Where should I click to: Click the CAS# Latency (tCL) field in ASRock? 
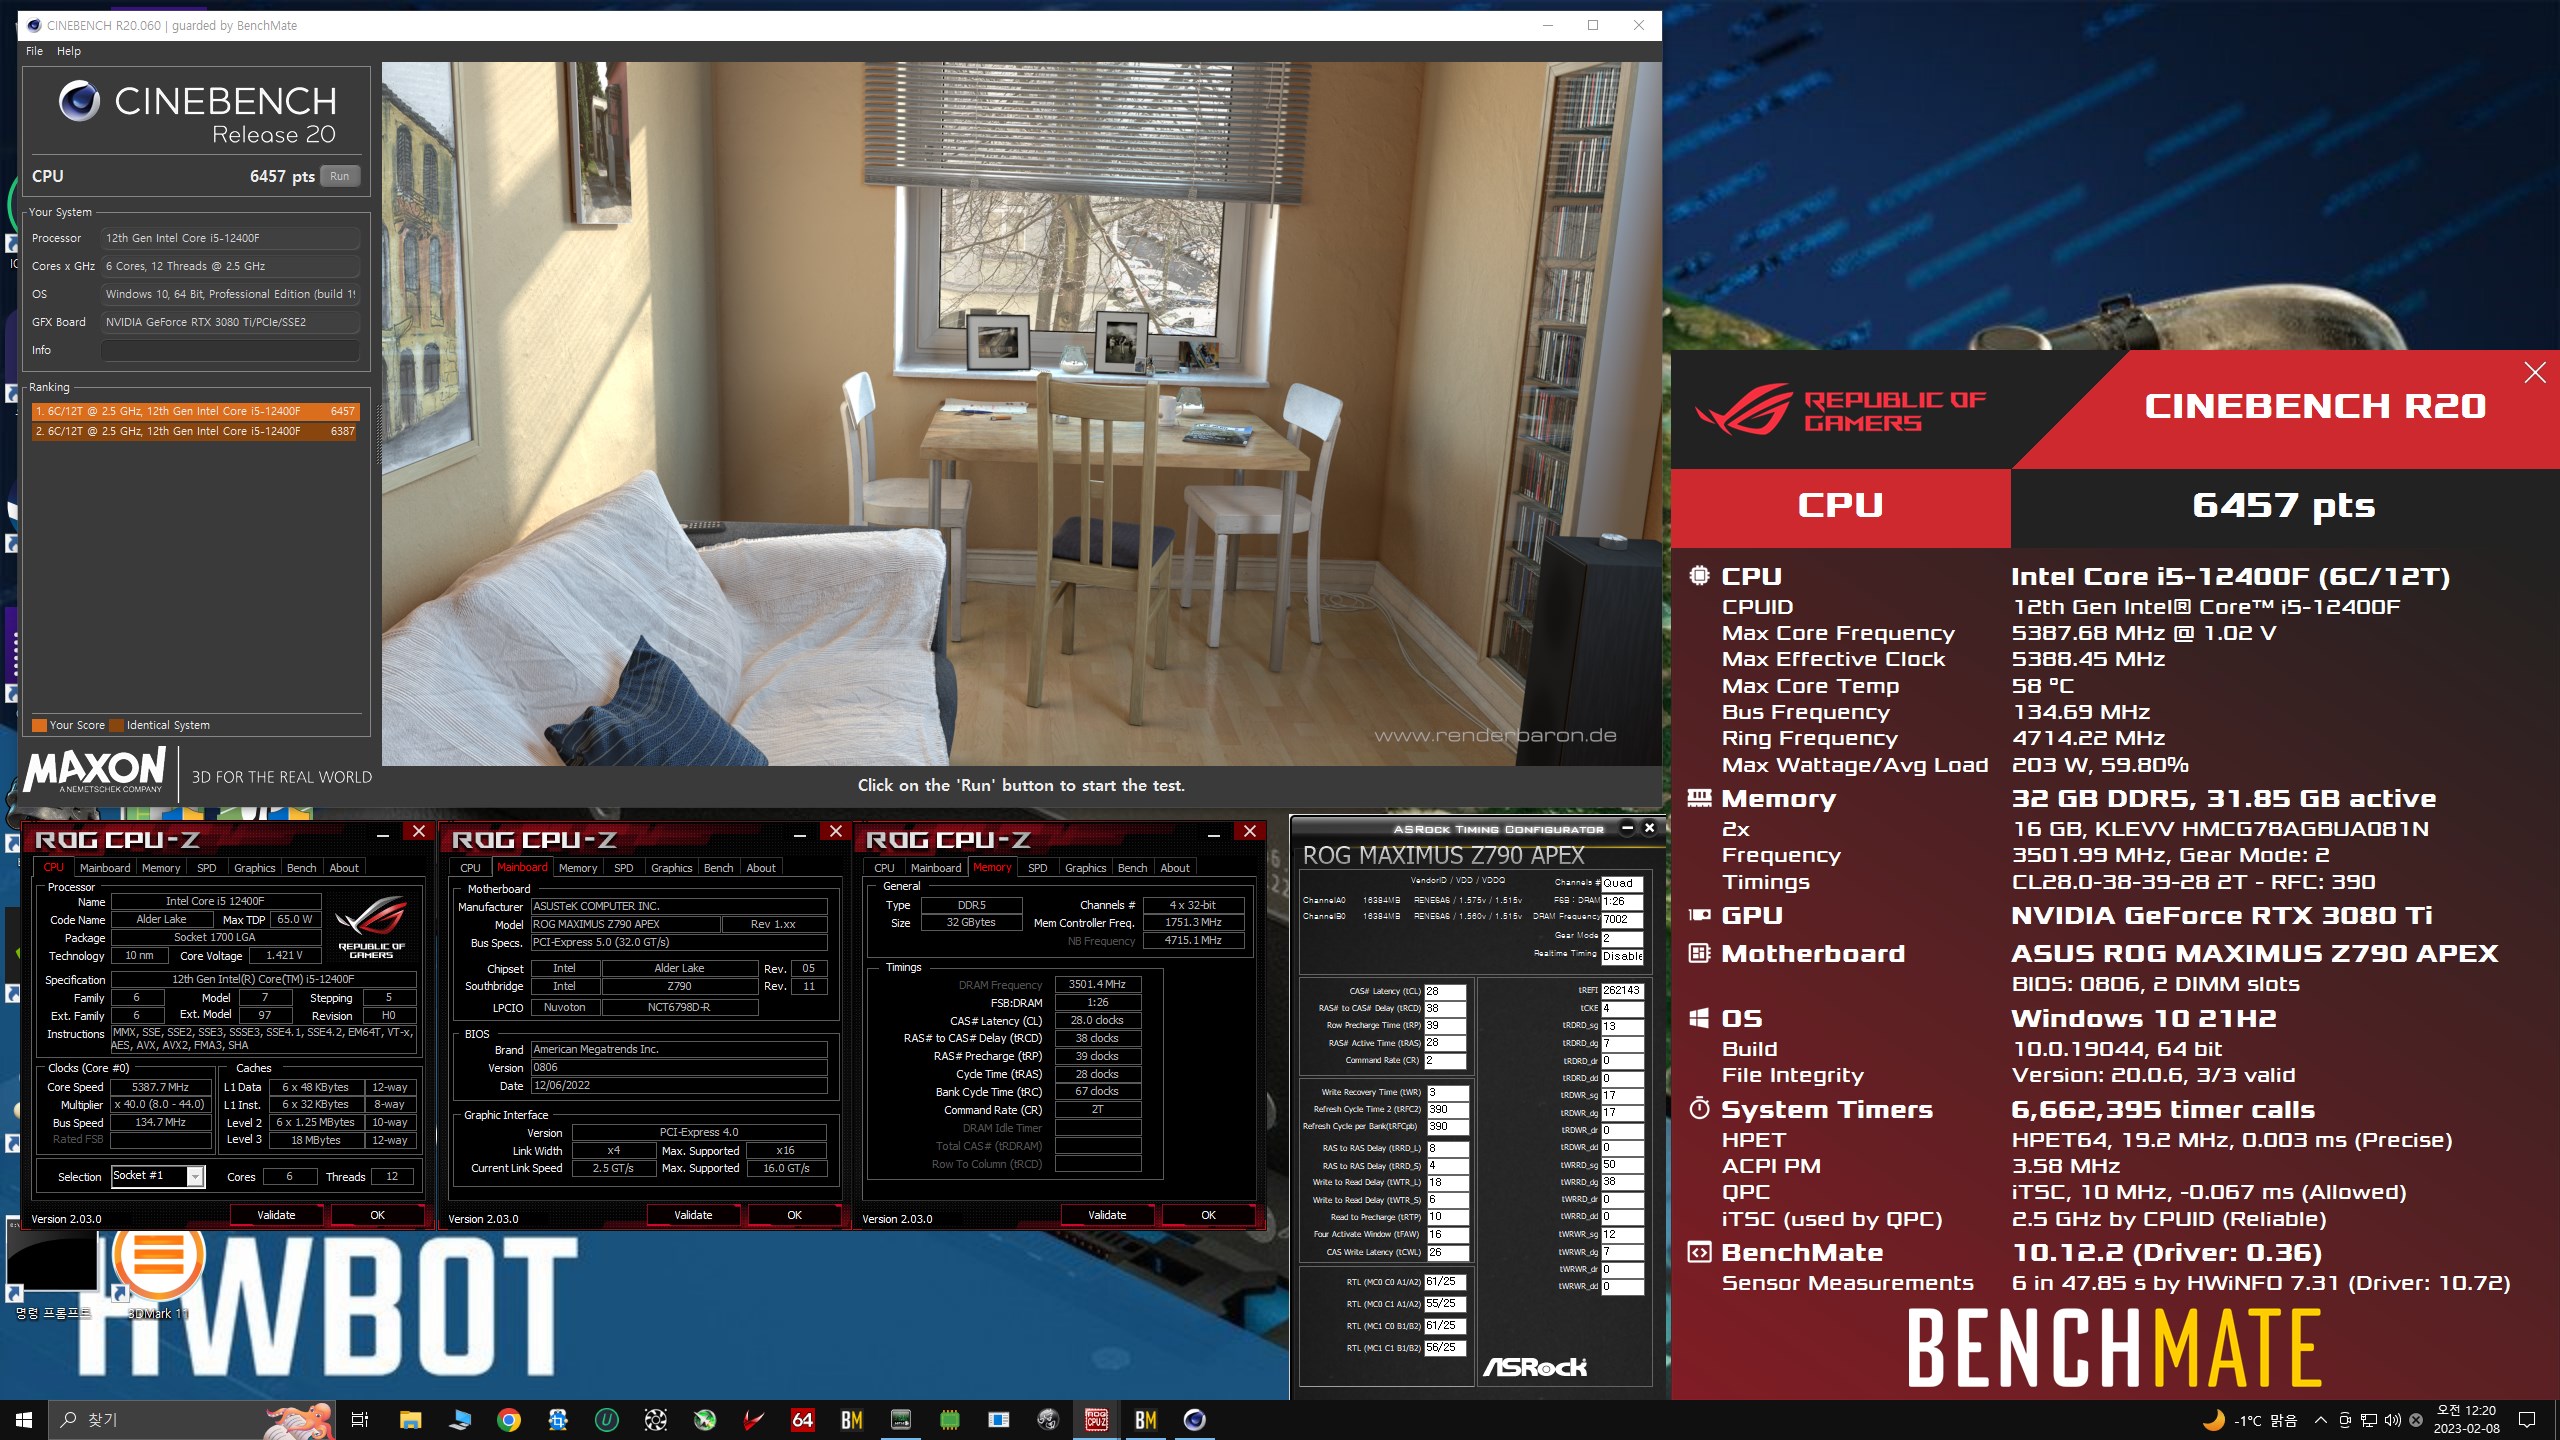coord(1445,991)
